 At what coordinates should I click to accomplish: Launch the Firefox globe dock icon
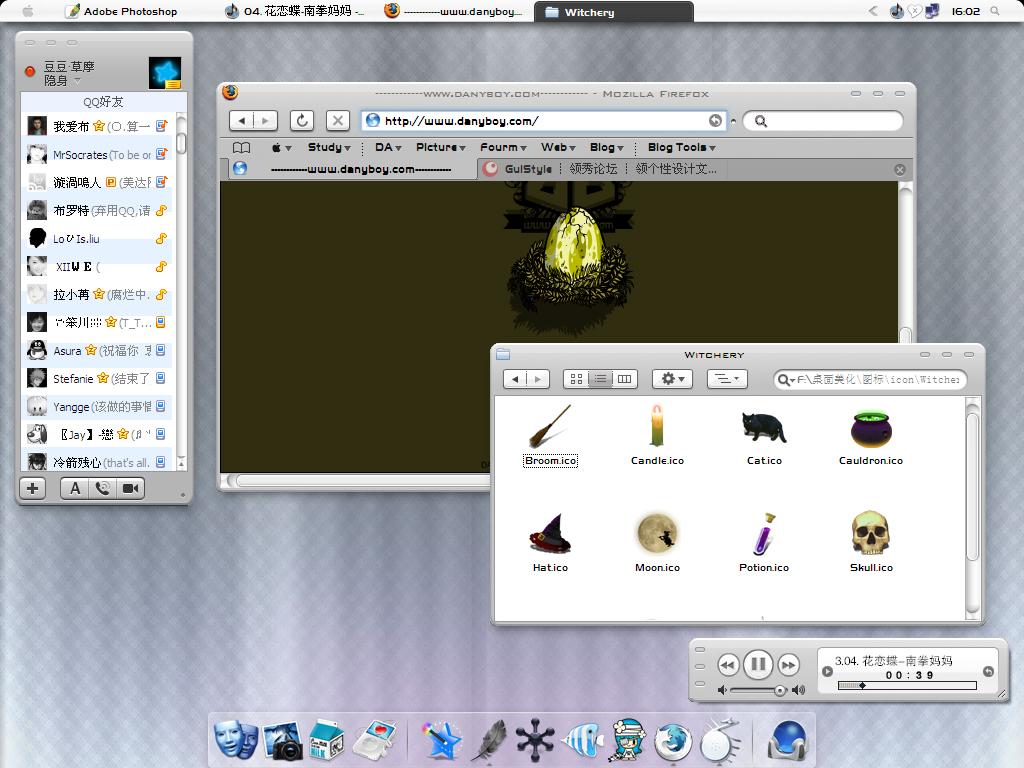673,742
